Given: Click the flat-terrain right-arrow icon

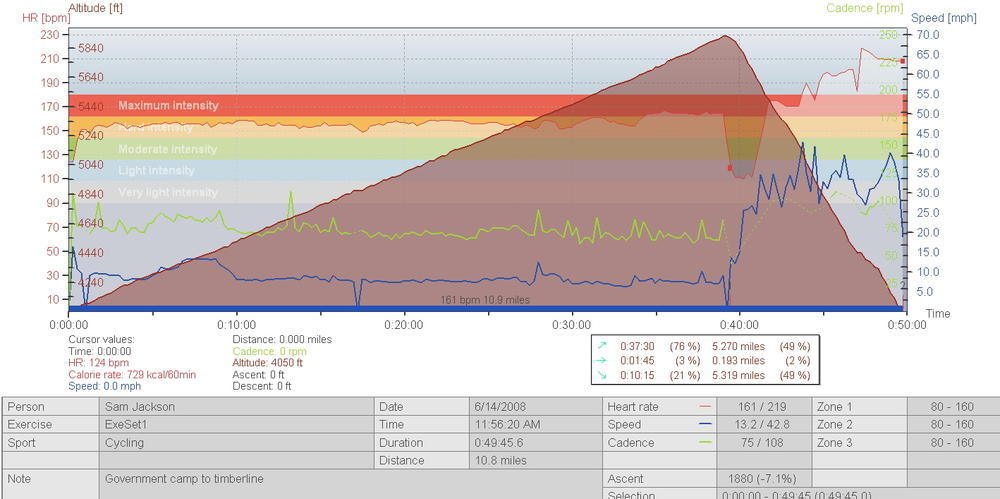Looking at the screenshot, I should click(603, 360).
